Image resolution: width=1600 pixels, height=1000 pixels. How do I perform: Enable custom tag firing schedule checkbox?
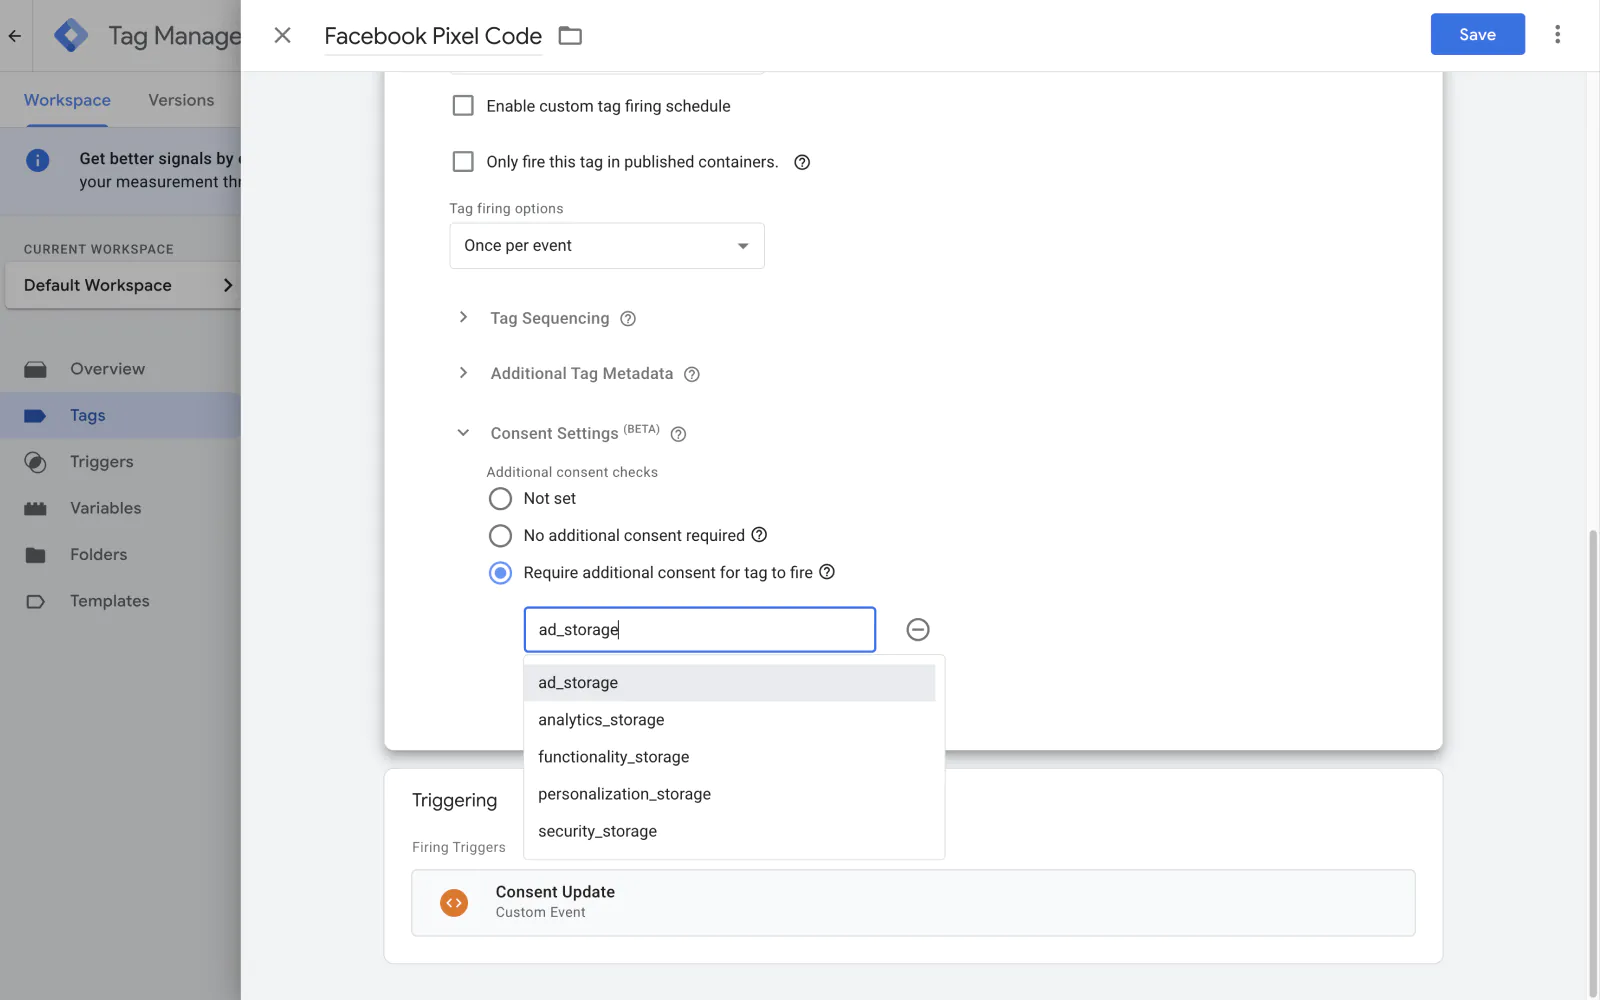[463, 106]
